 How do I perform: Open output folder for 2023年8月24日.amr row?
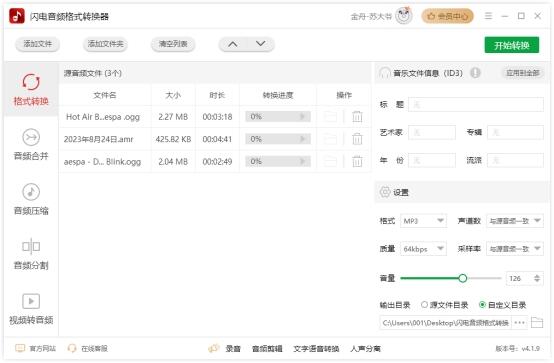click(330, 139)
